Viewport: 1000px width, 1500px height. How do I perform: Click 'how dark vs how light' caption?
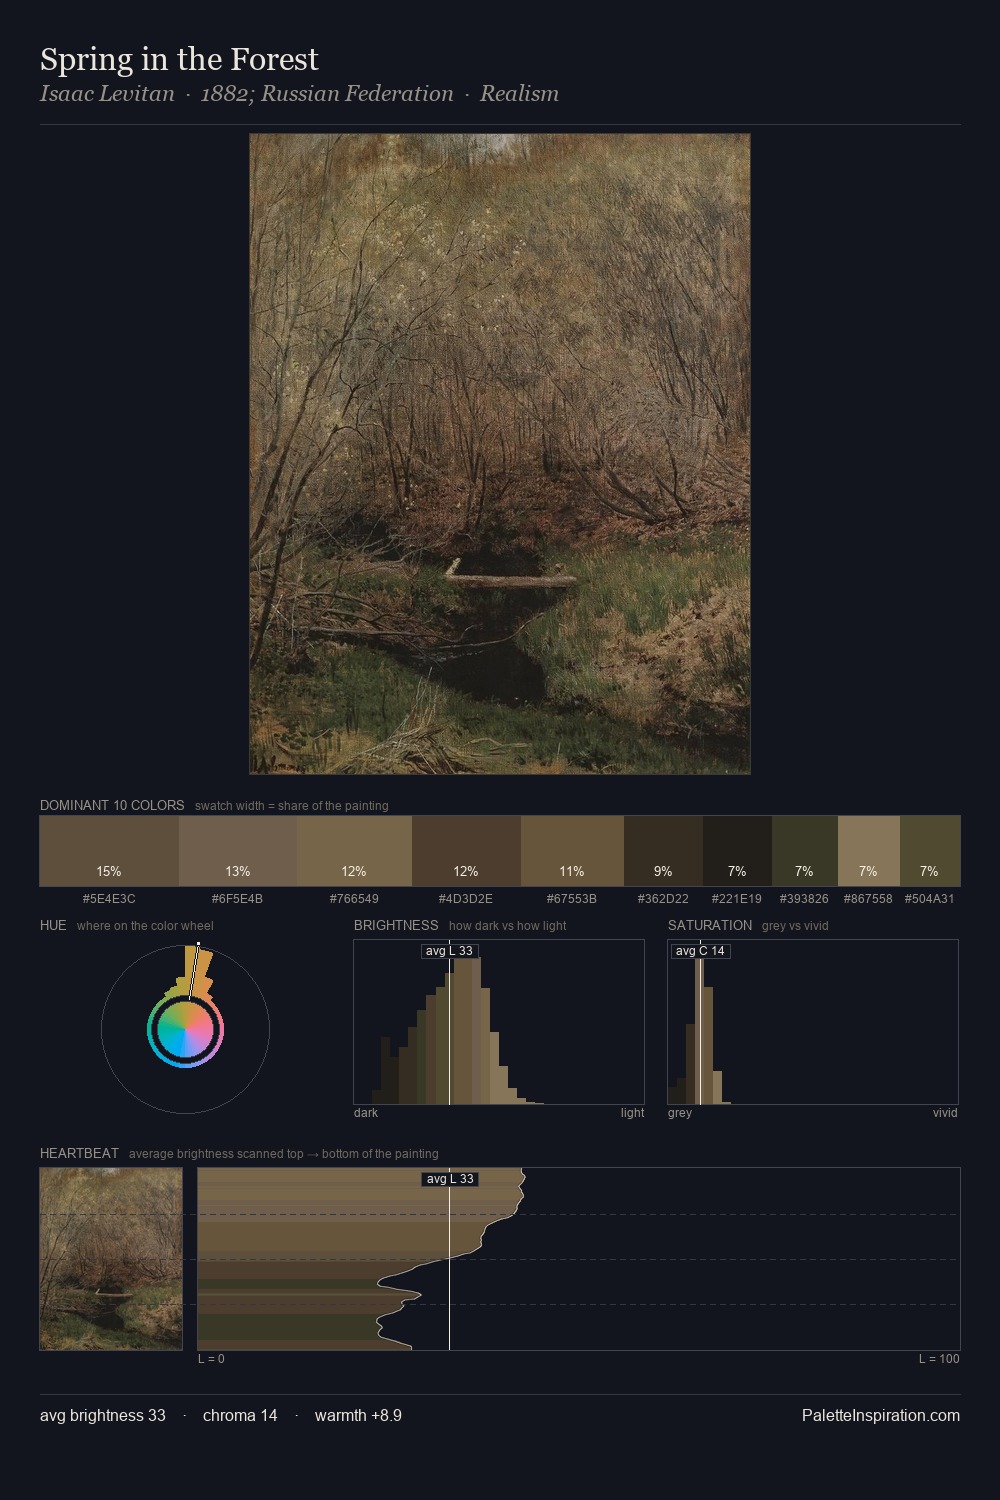[x=508, y=926]
